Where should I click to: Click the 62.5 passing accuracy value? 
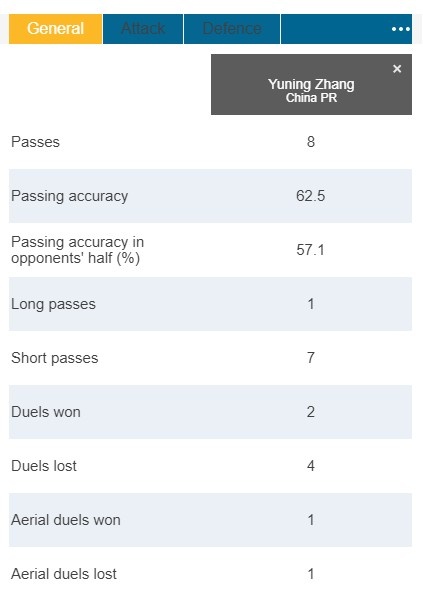311,196
